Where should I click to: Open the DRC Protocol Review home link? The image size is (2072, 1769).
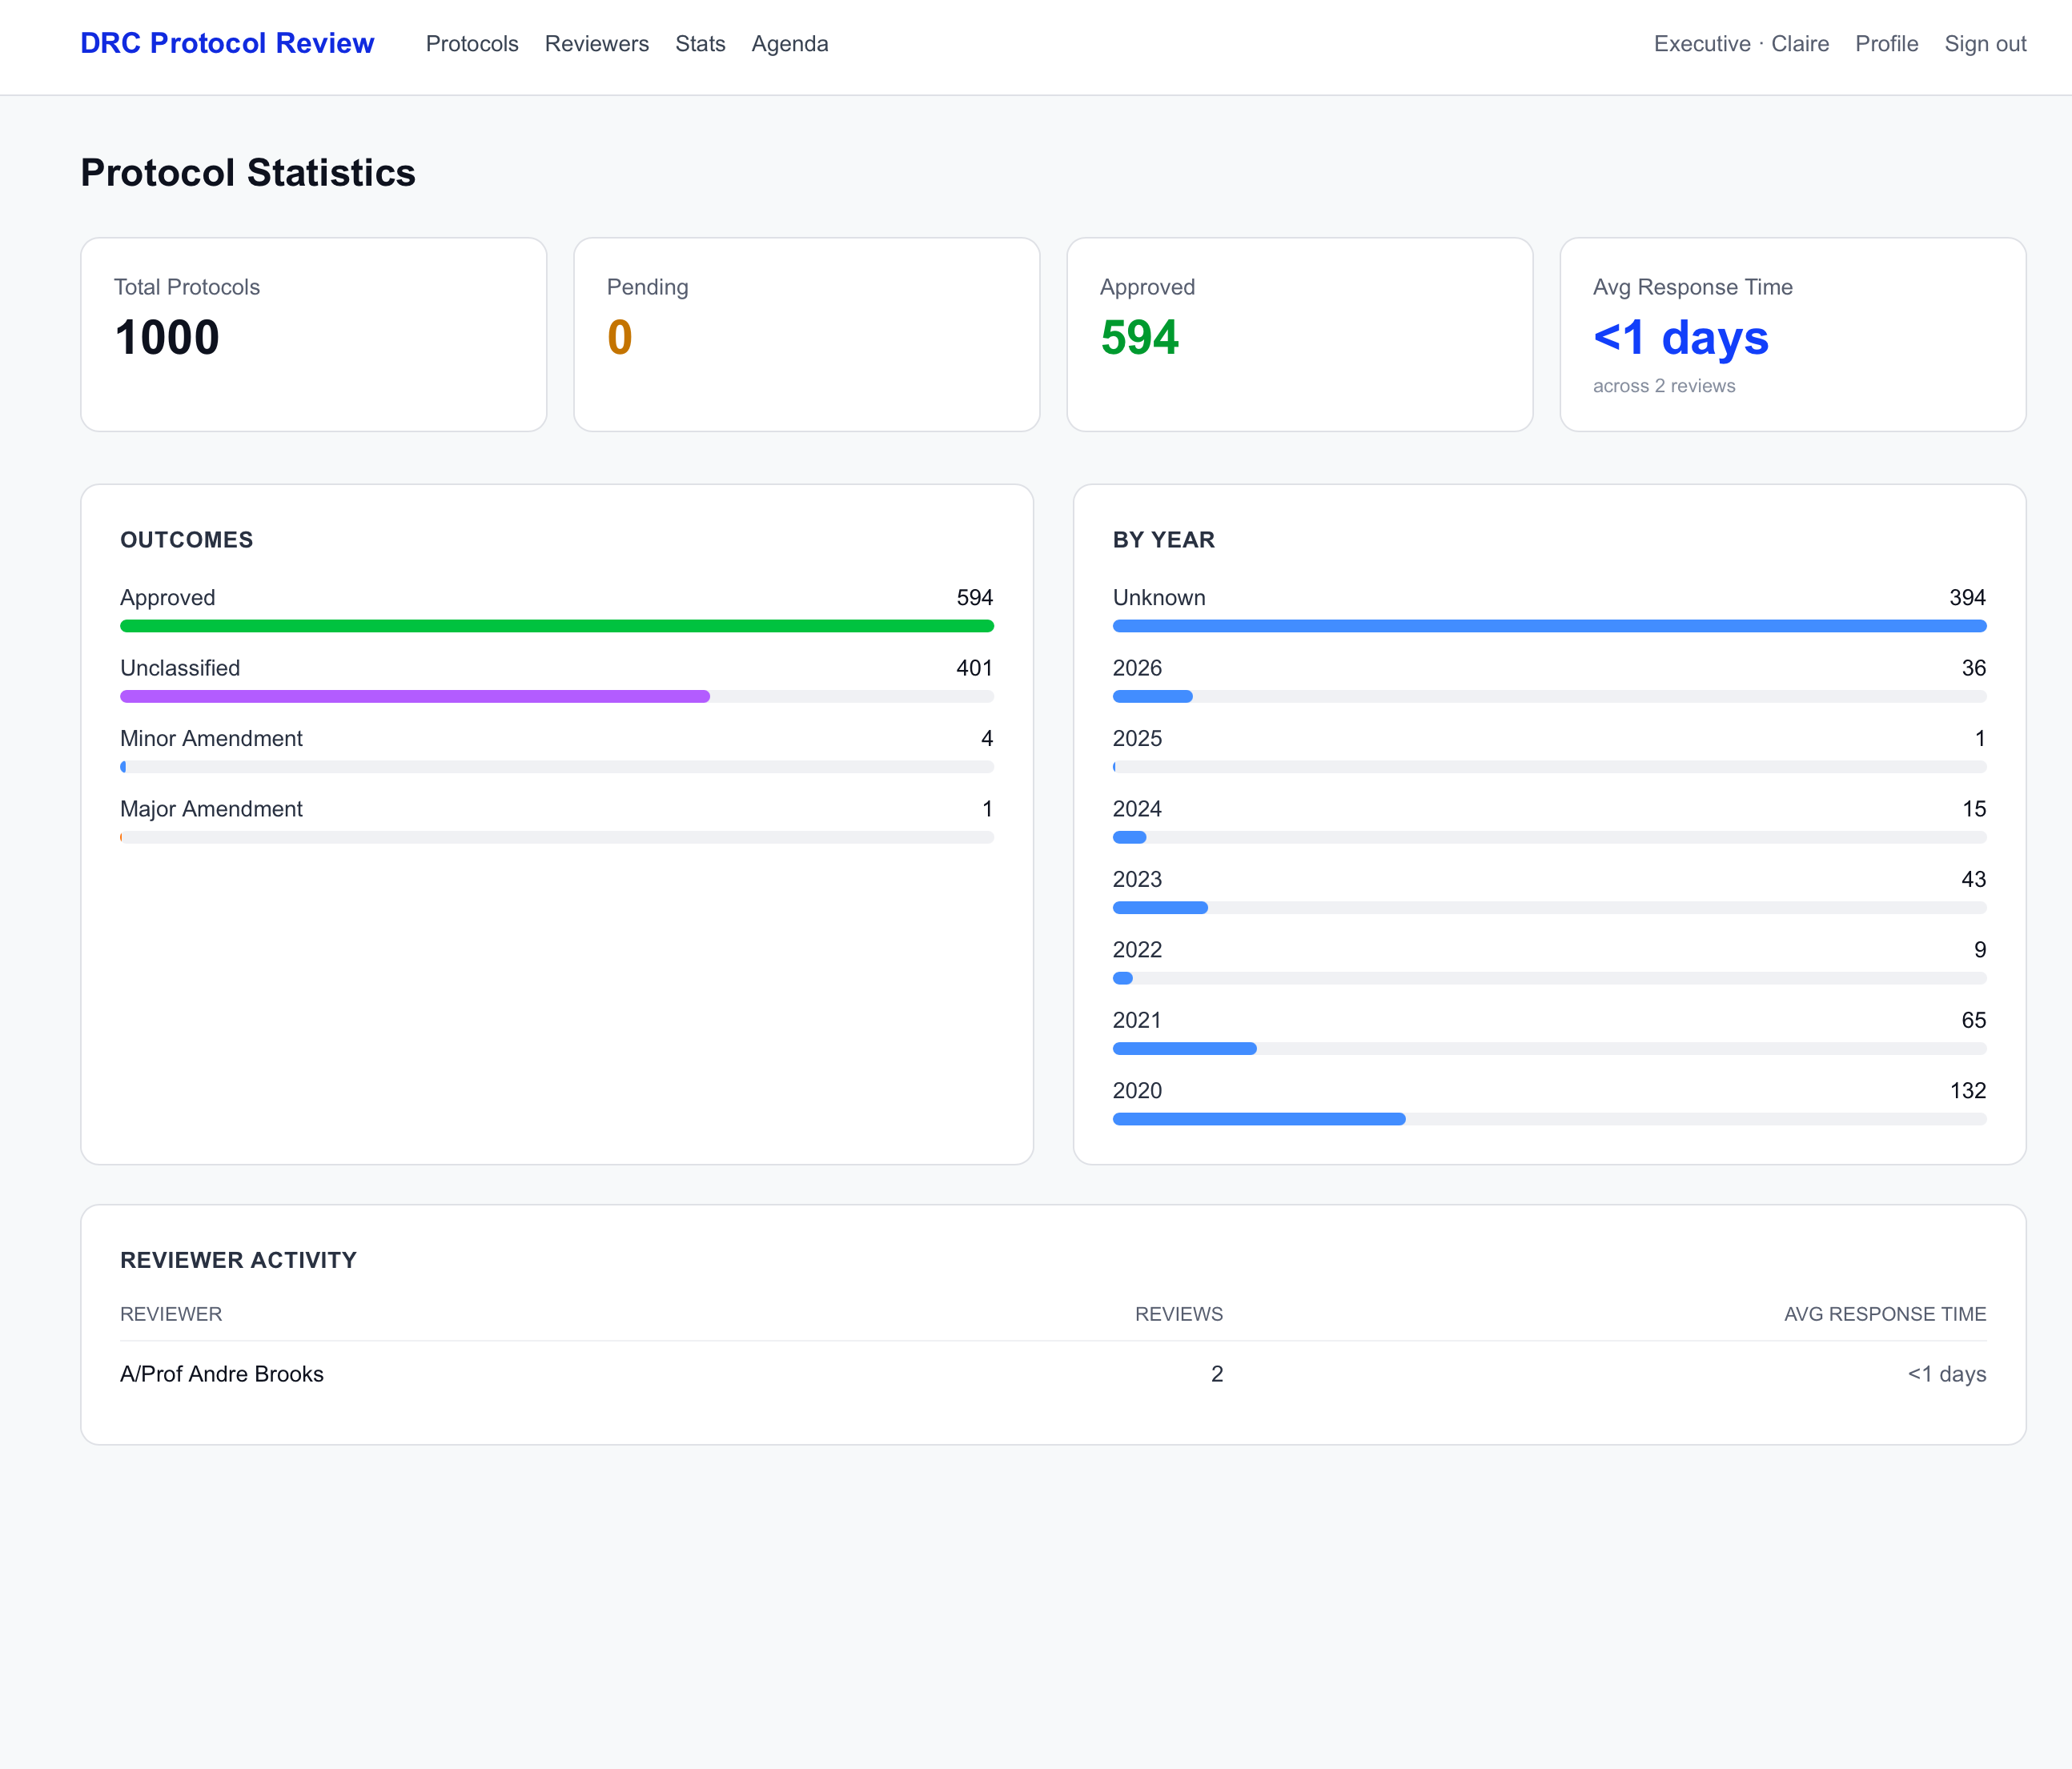click(227, 44)
